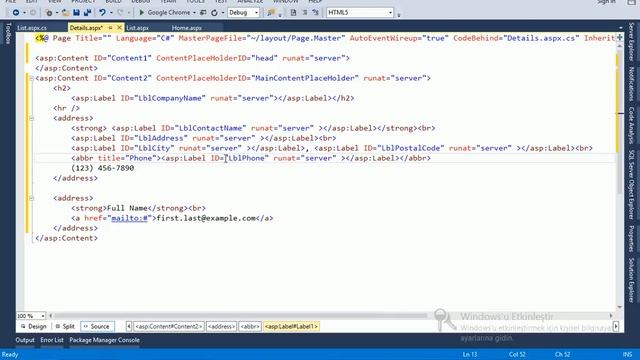Viewport: 640px width, 360px height.
Task: Switch to Design view
Action: (x=33, y=327)
